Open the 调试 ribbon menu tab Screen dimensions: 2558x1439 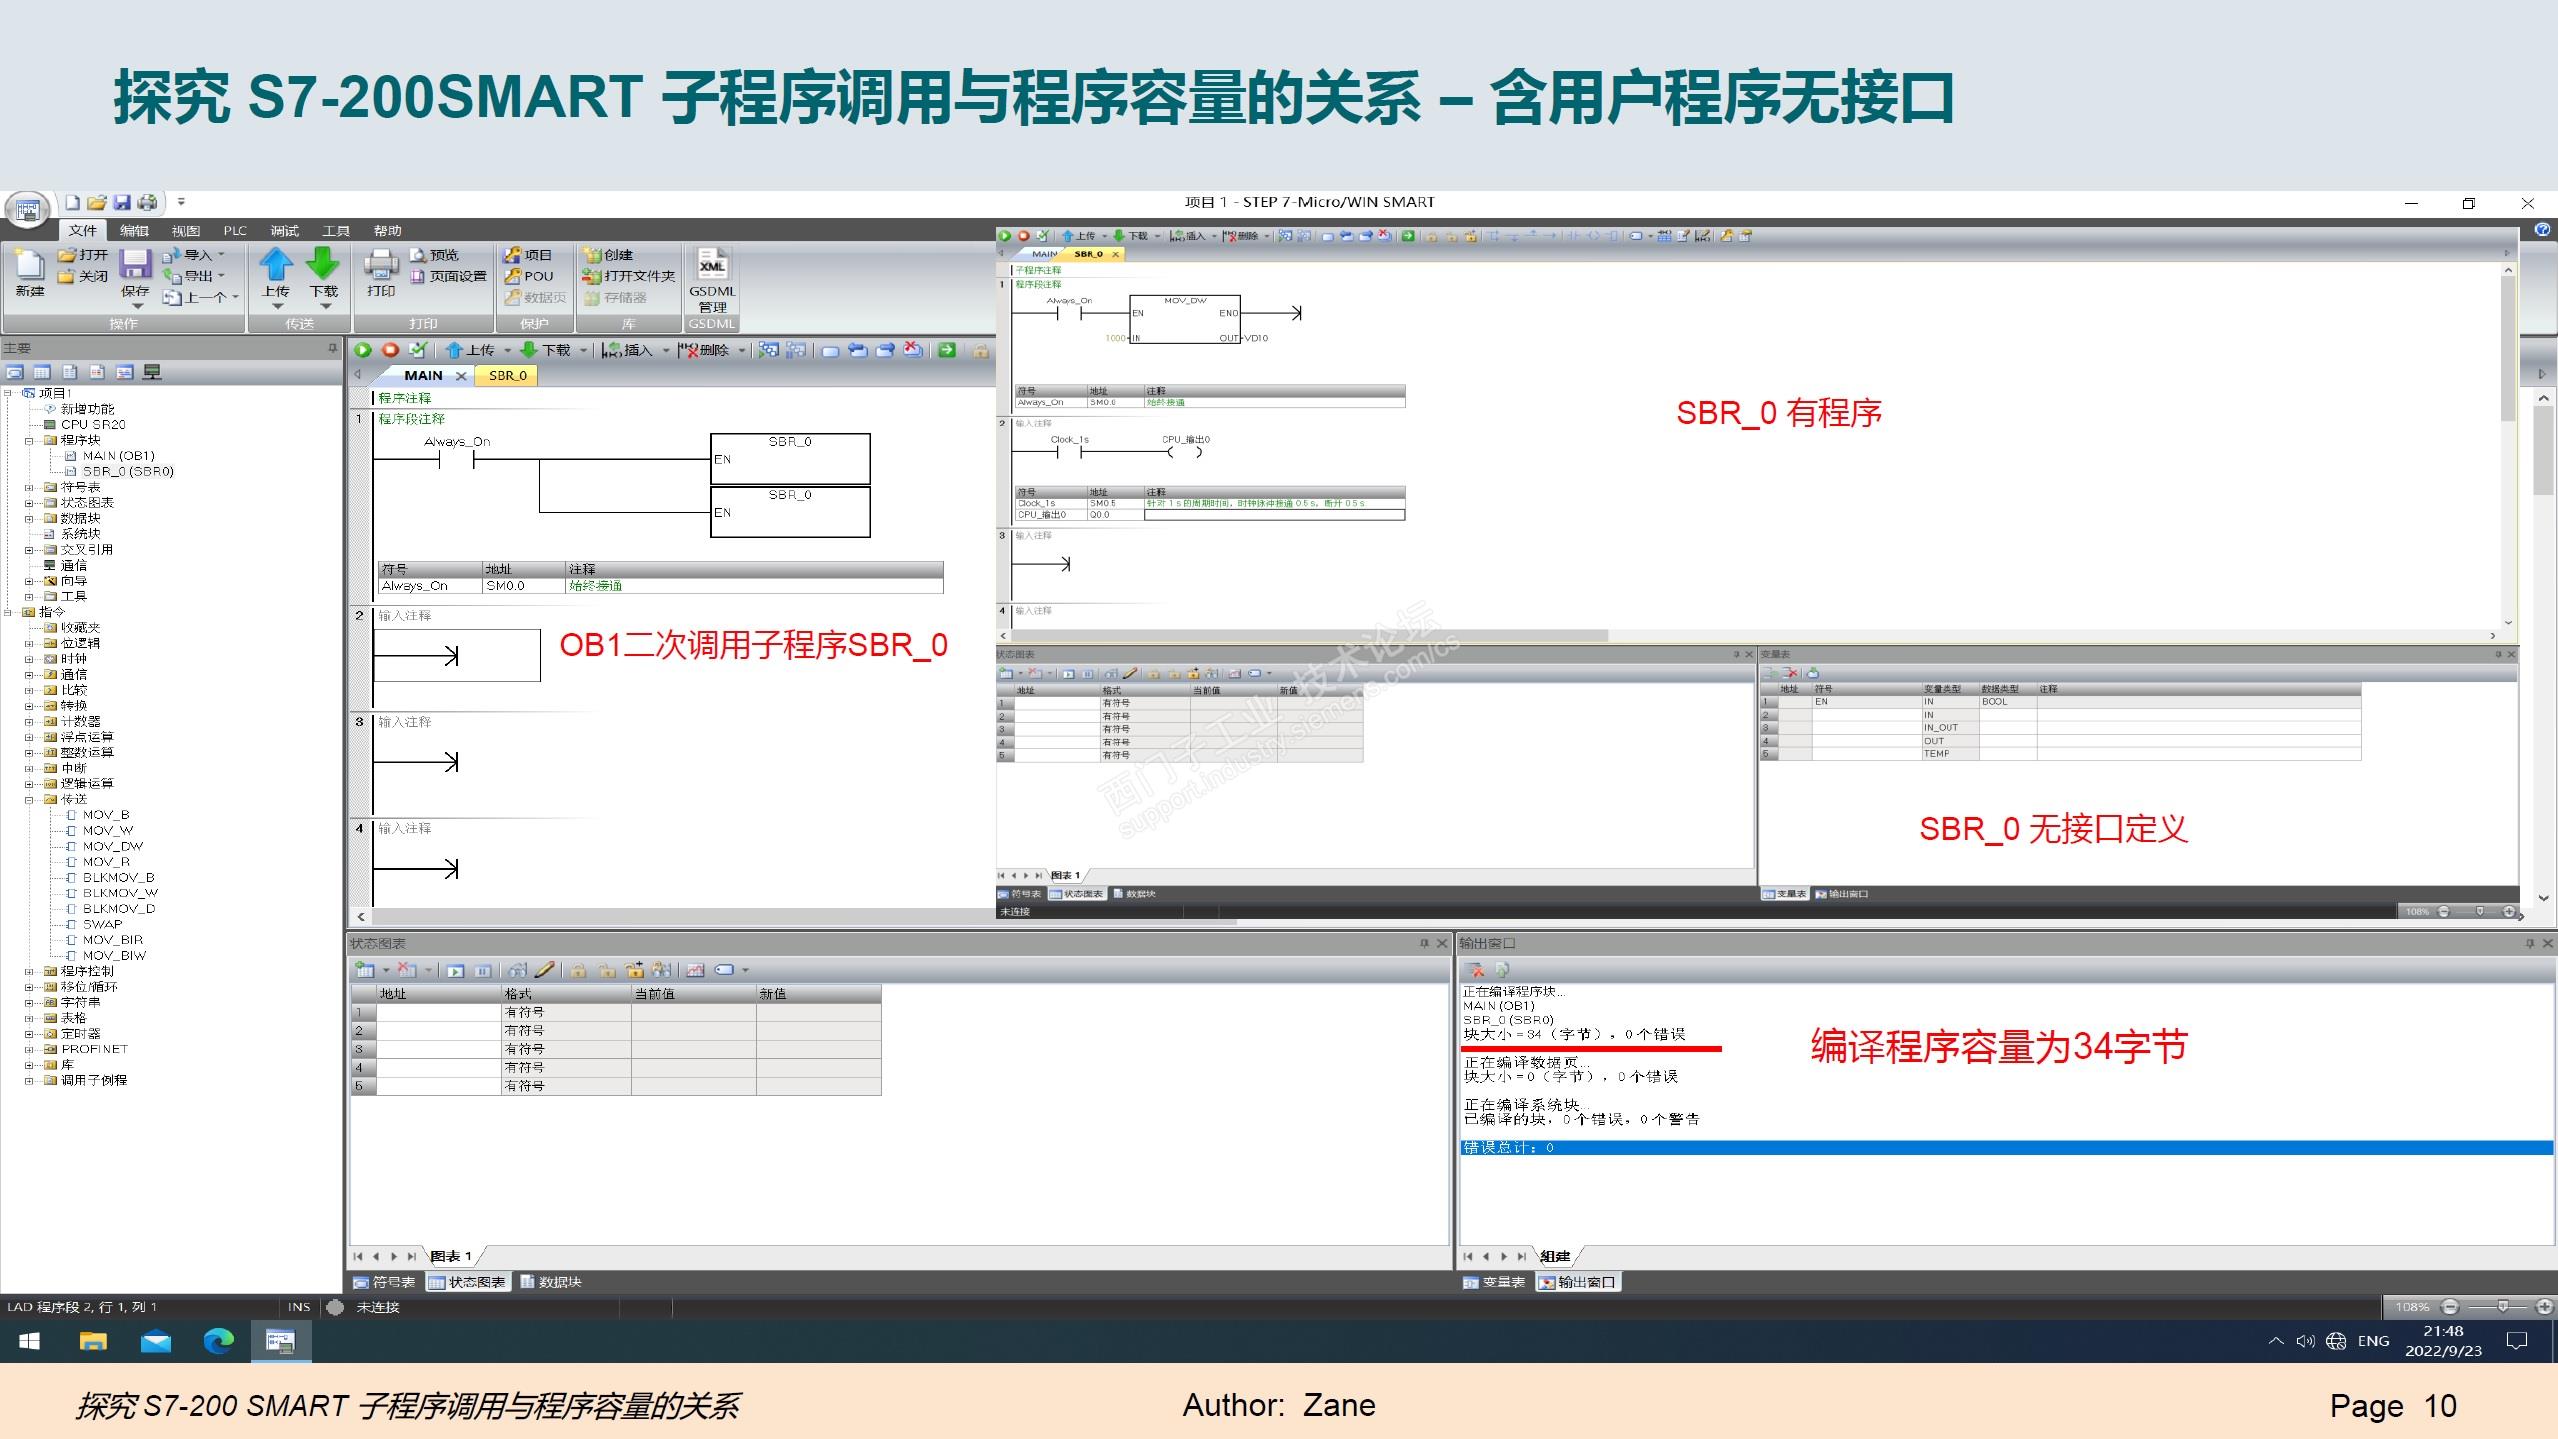284,230
